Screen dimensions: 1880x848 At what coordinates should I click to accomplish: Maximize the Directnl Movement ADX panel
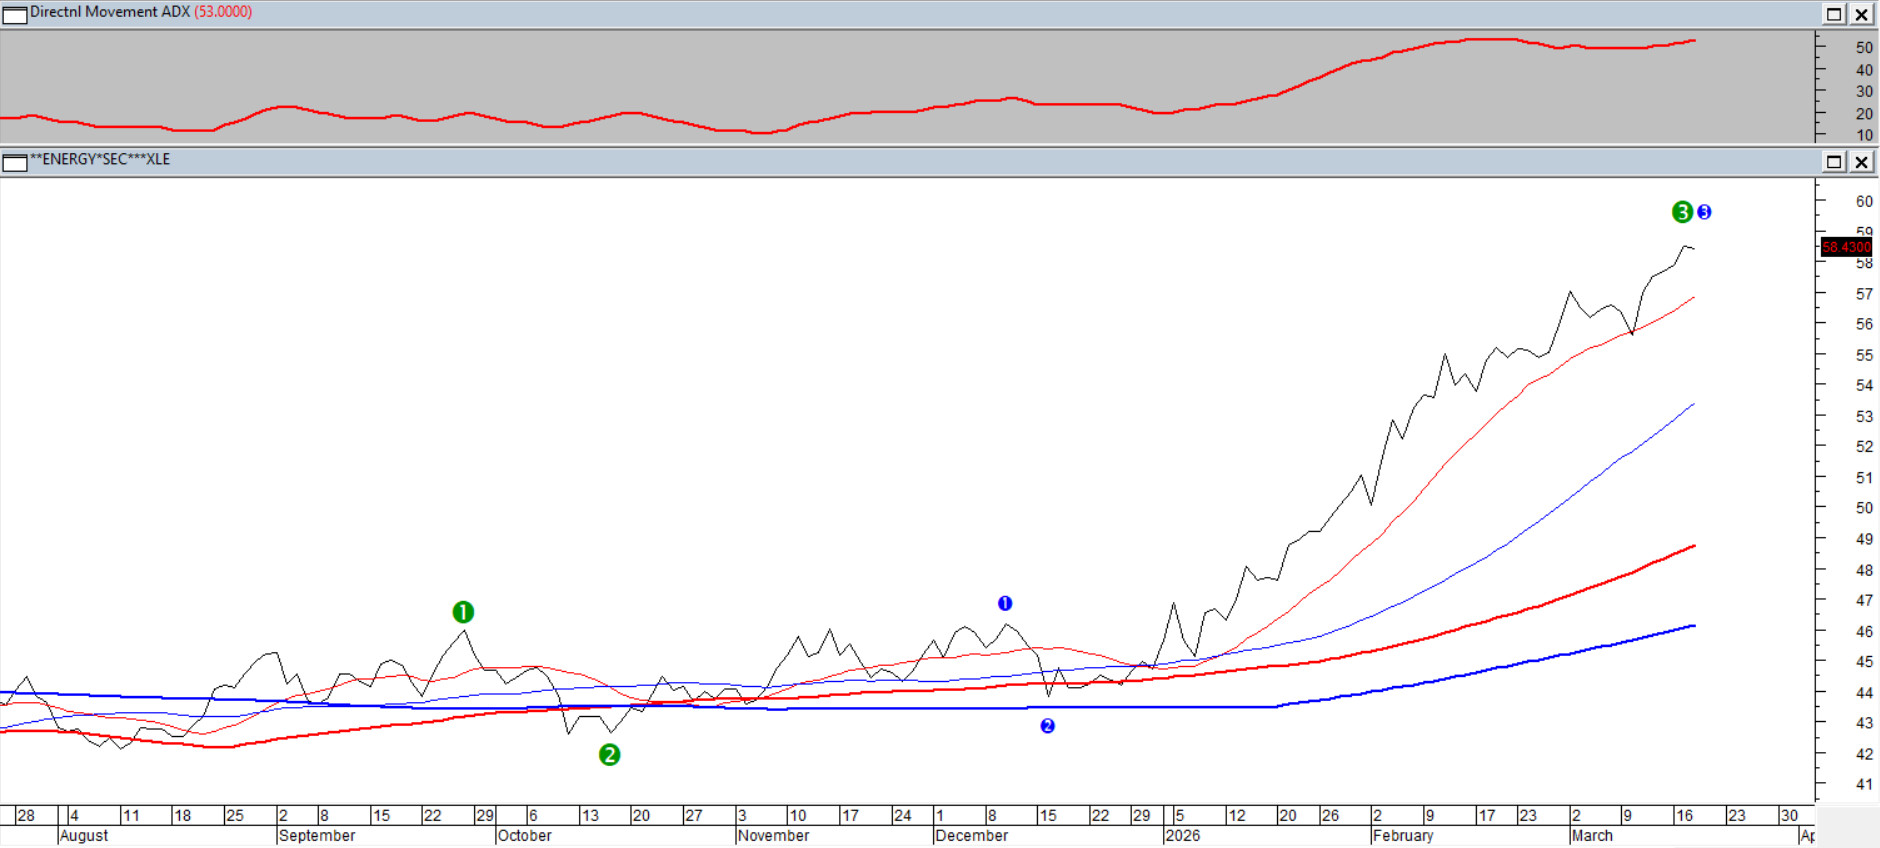pos(1834,14)
